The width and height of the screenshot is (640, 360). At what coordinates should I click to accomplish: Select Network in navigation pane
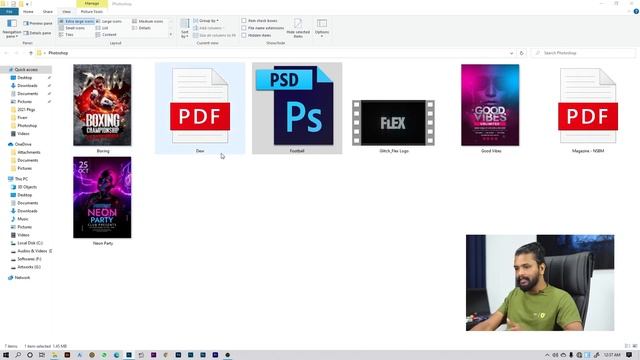(x=22, y=278)
